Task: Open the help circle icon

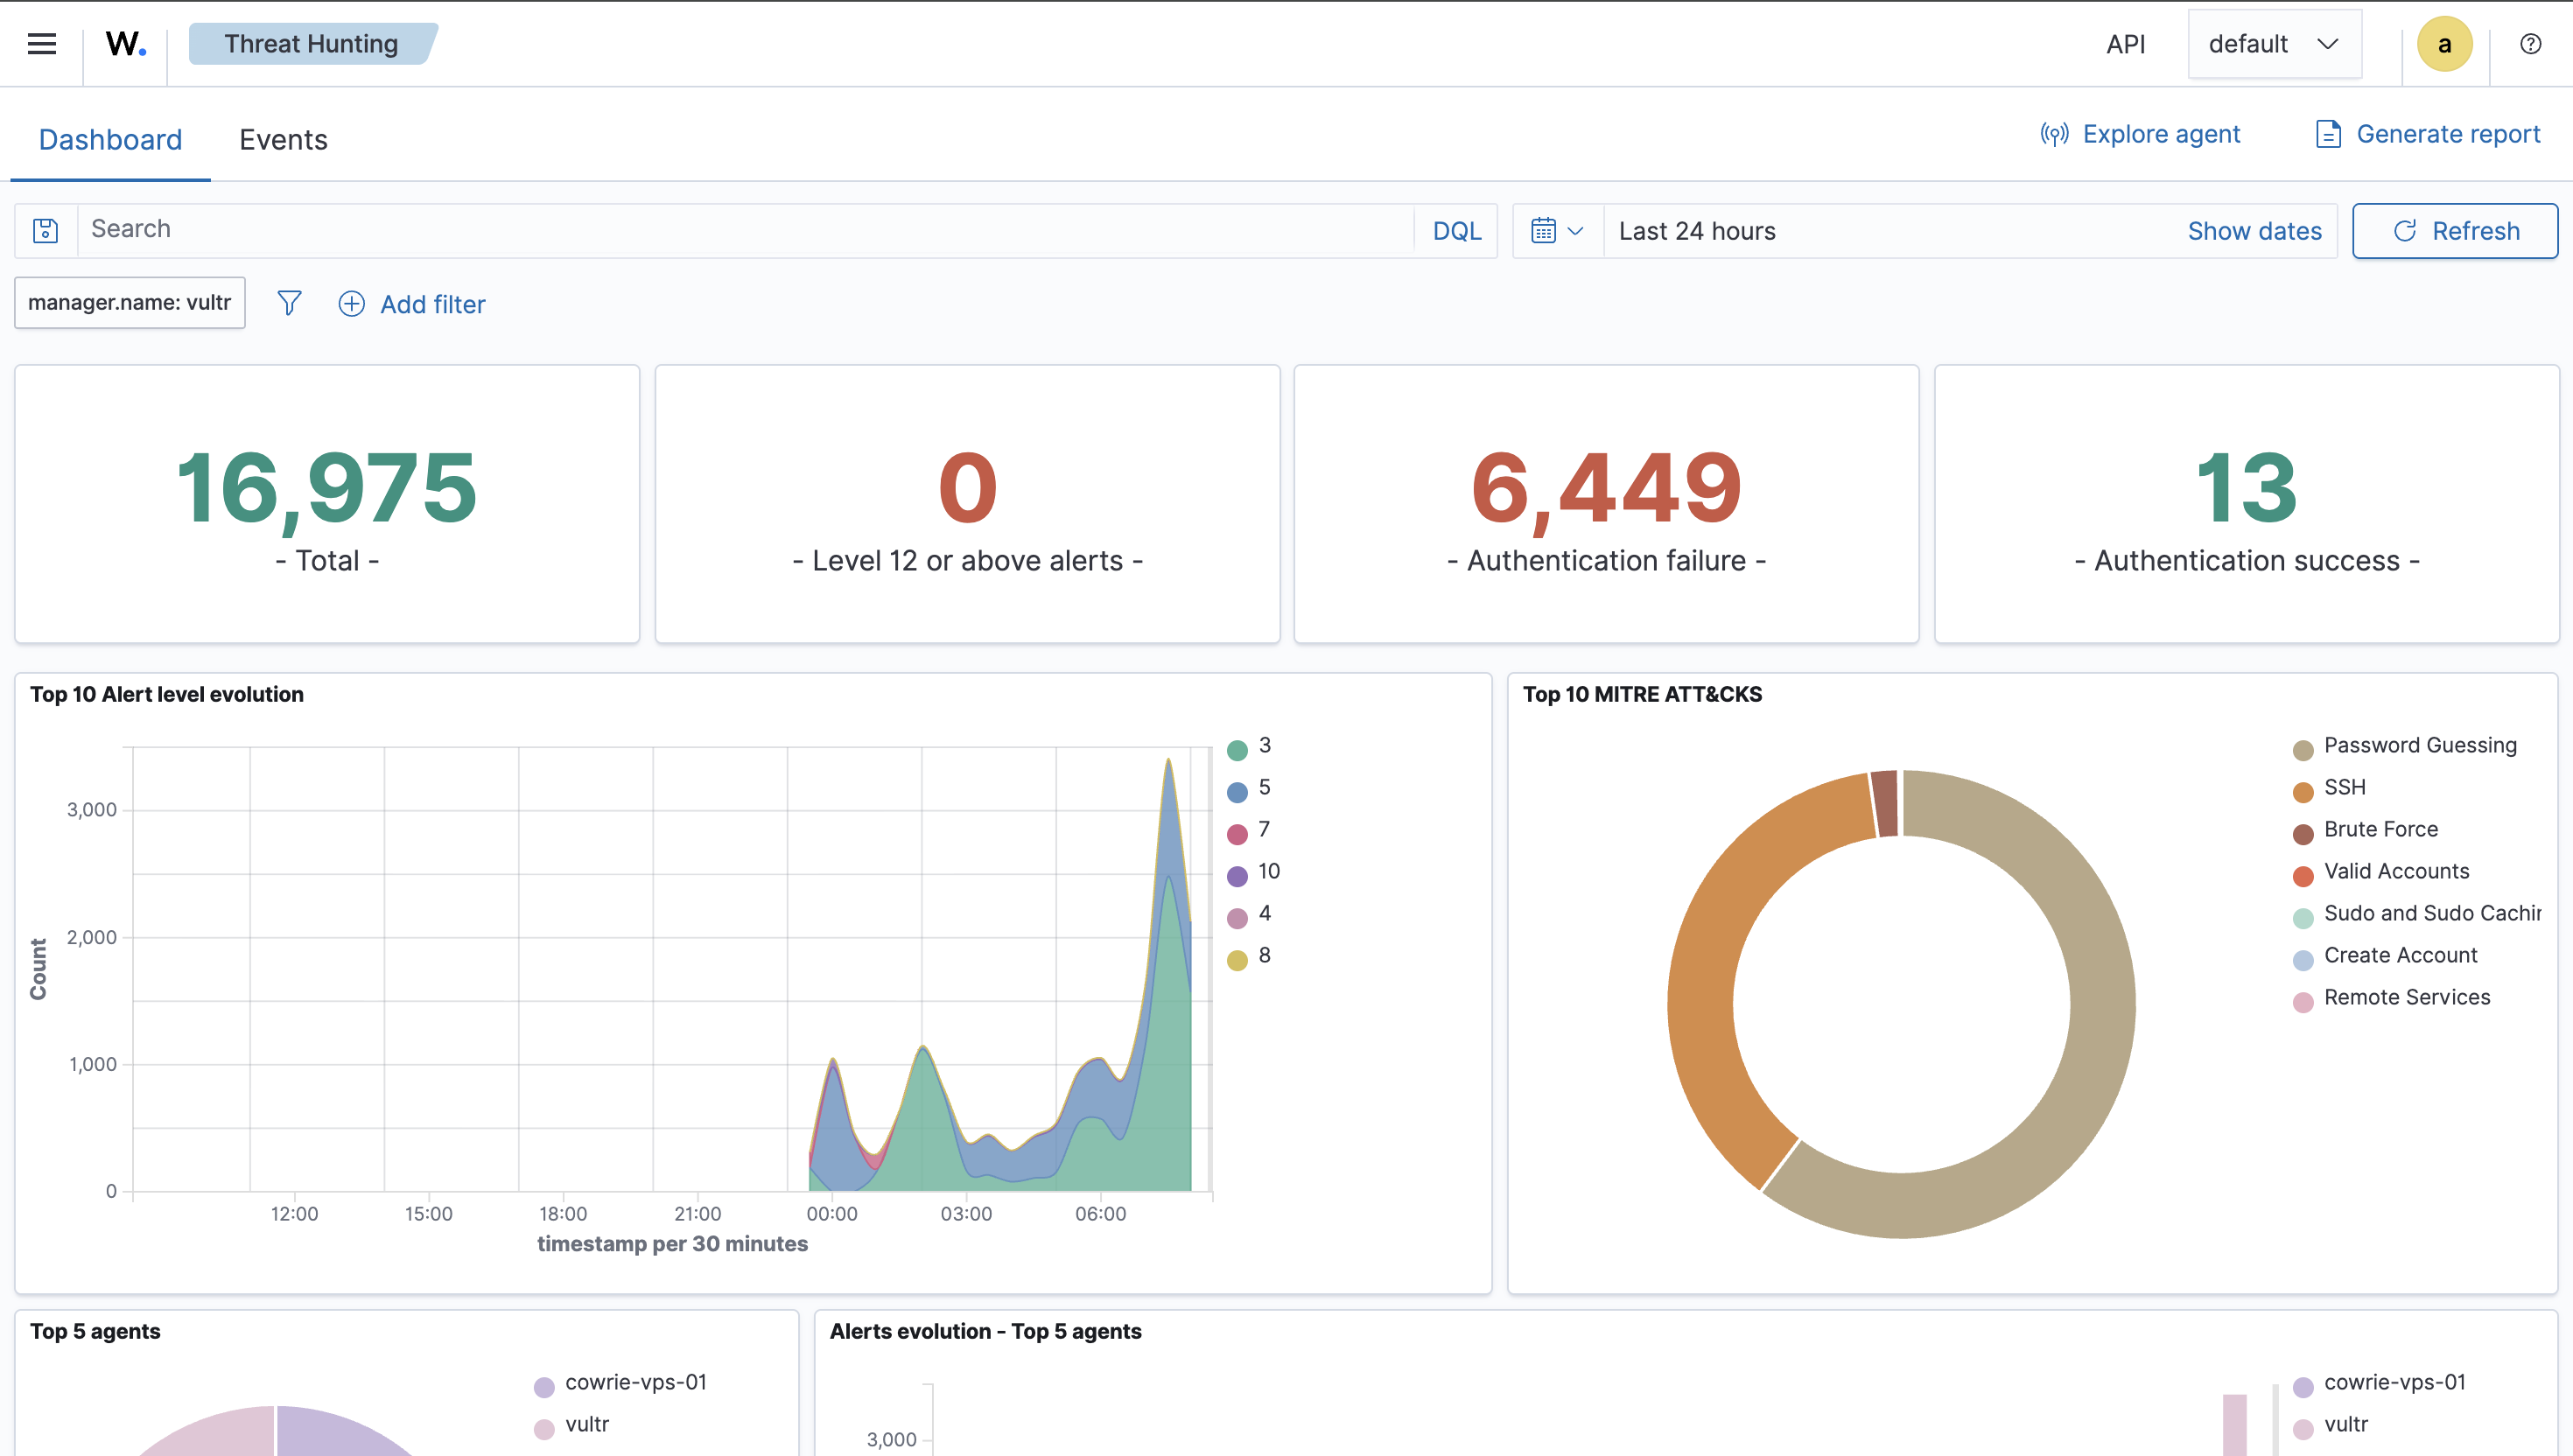Action: [2530, 44]
